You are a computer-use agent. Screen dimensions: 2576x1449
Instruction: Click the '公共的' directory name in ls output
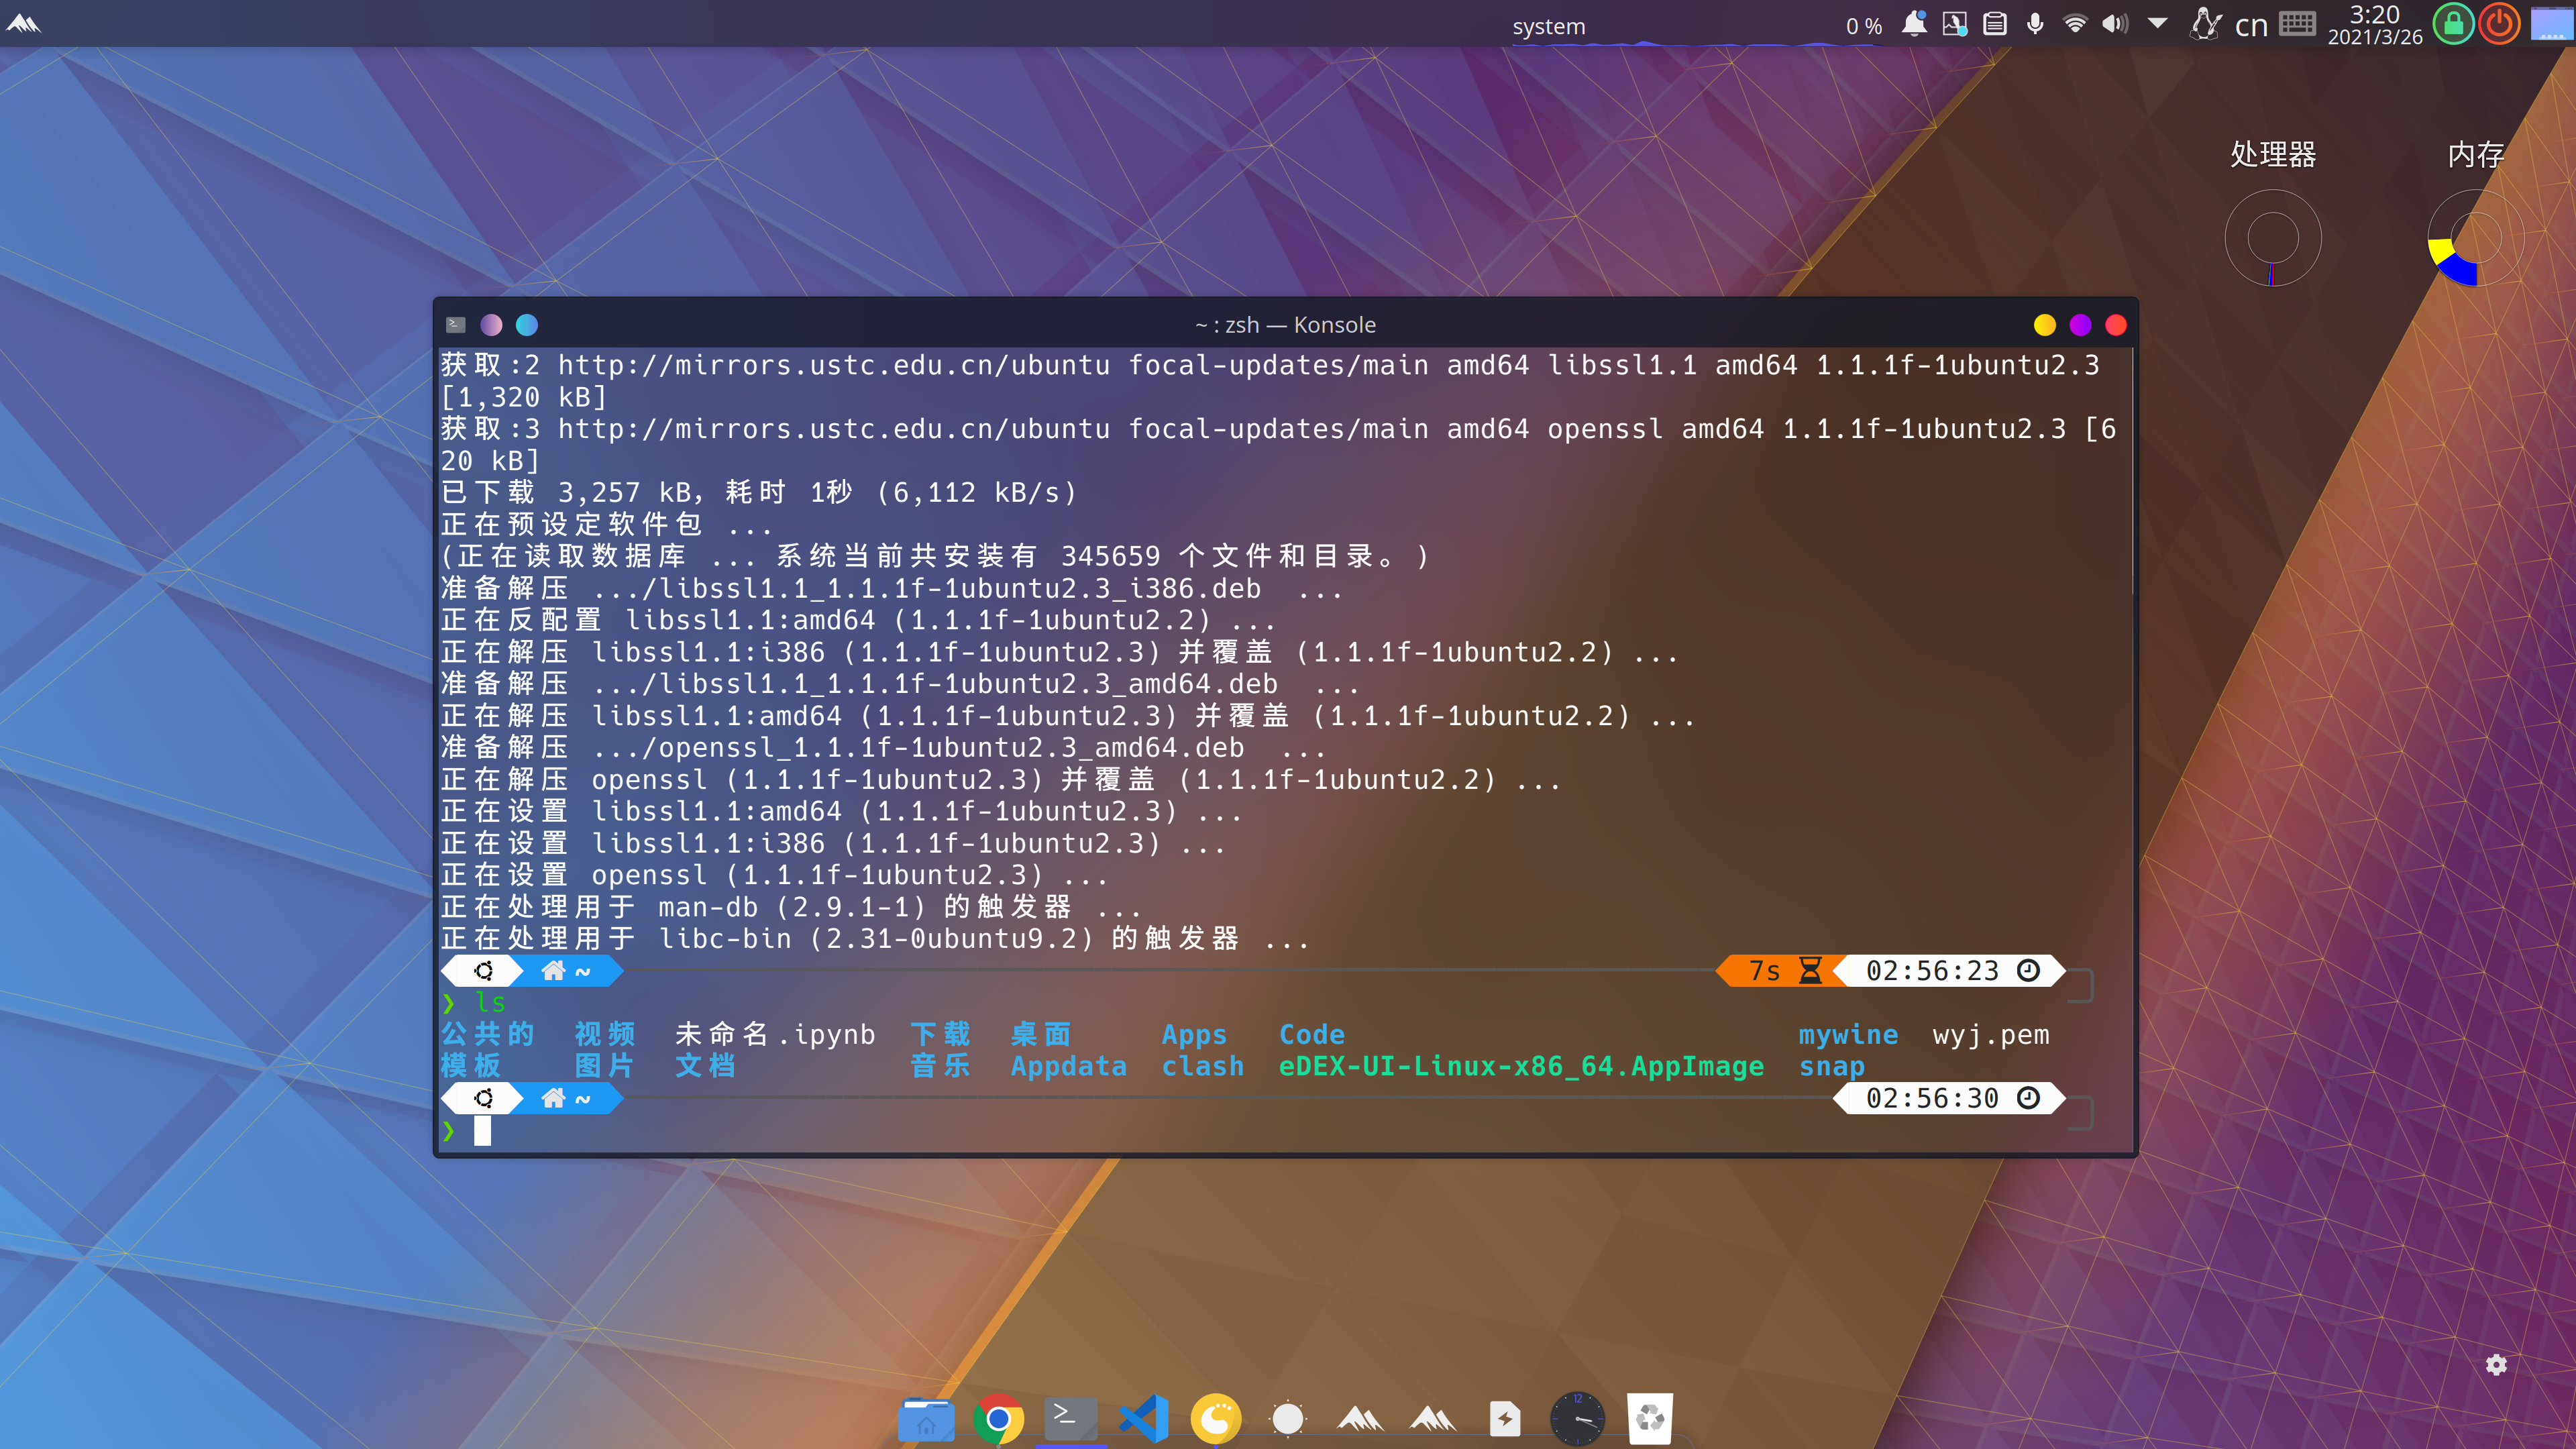pos(488,1034)
